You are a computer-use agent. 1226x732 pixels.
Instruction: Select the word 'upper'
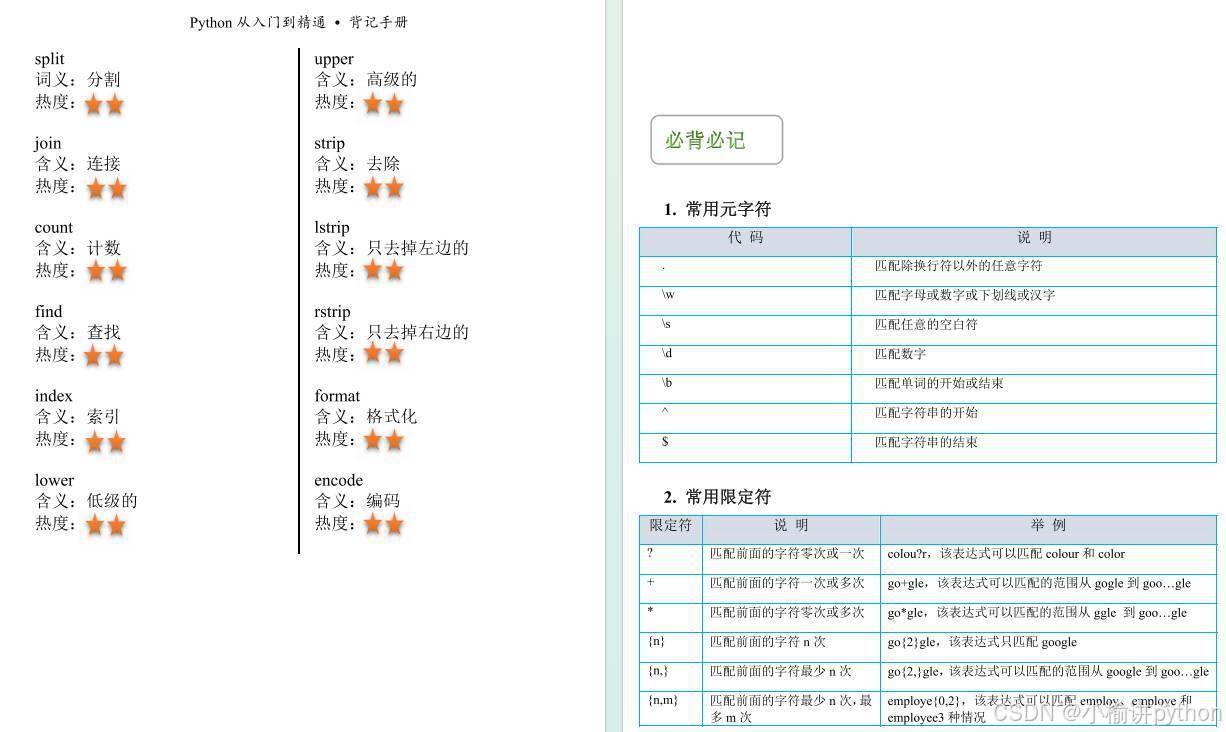click(x=333, y=59)
